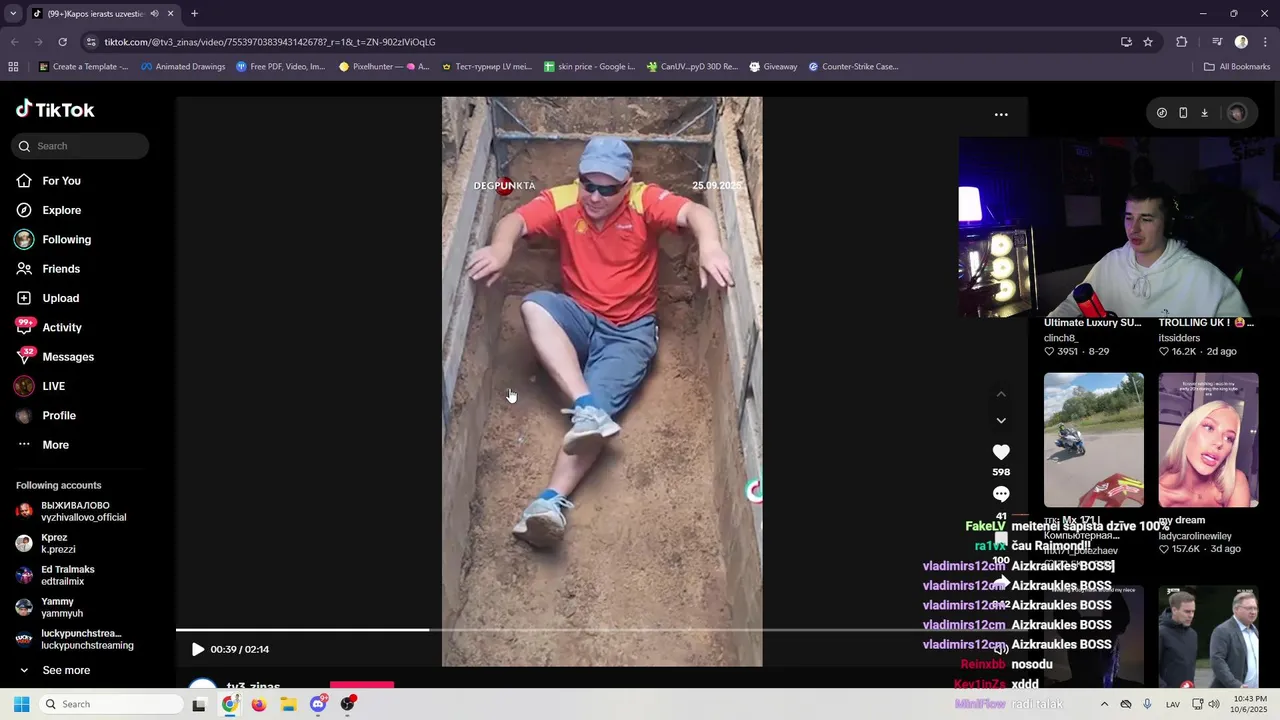This screenshot has width=1280, height=720.
Task: Go back in browser history
Action: click(14, 42)
